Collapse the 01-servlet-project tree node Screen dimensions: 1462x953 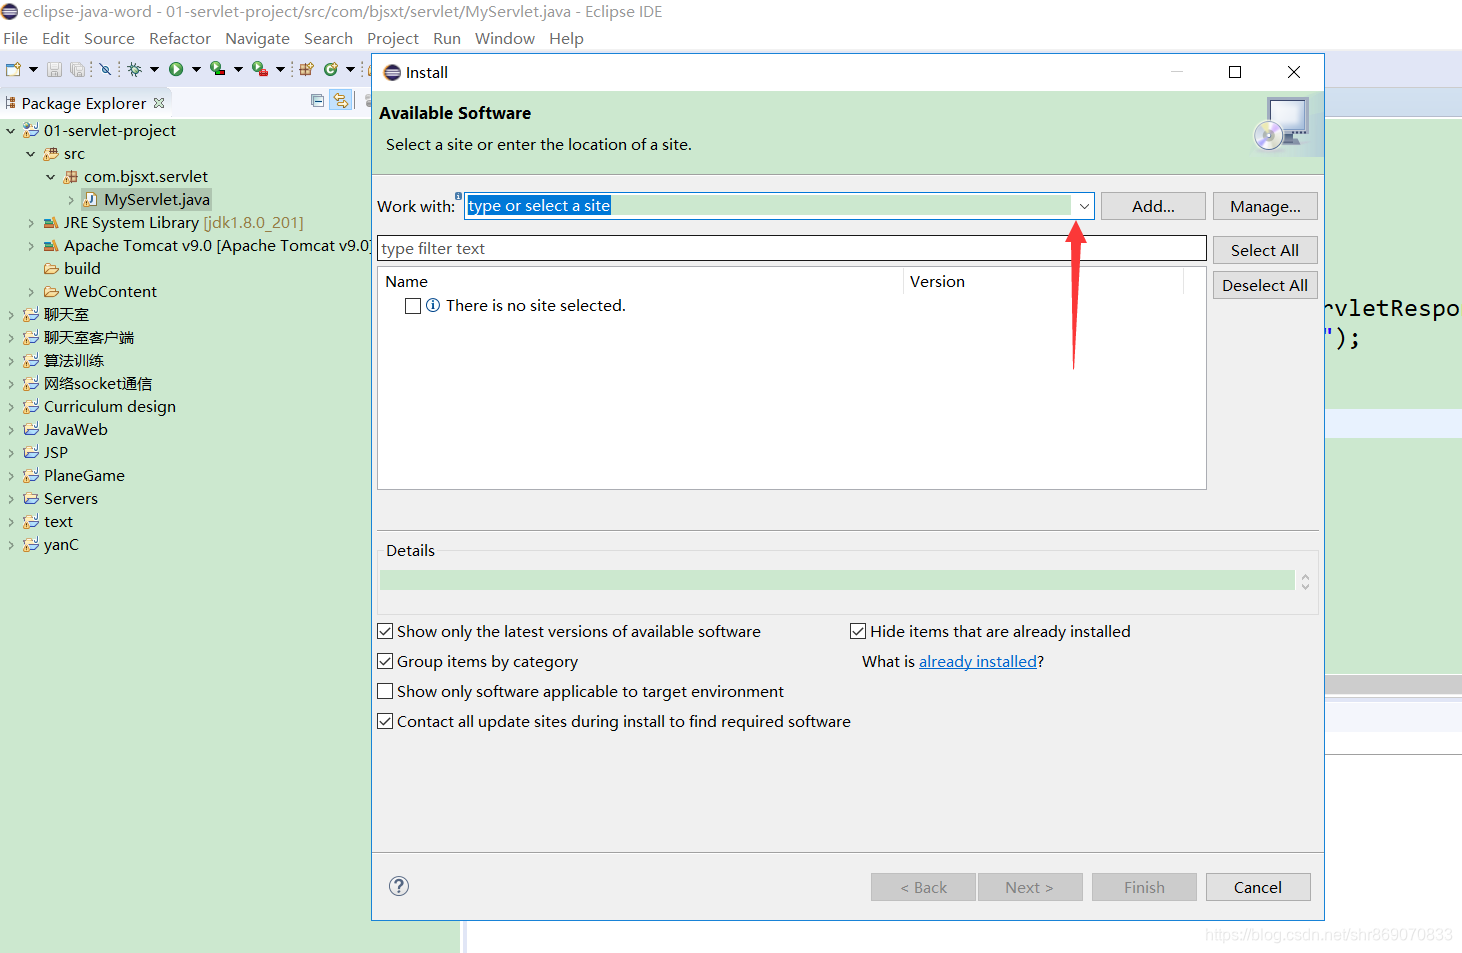pos(11,131)
